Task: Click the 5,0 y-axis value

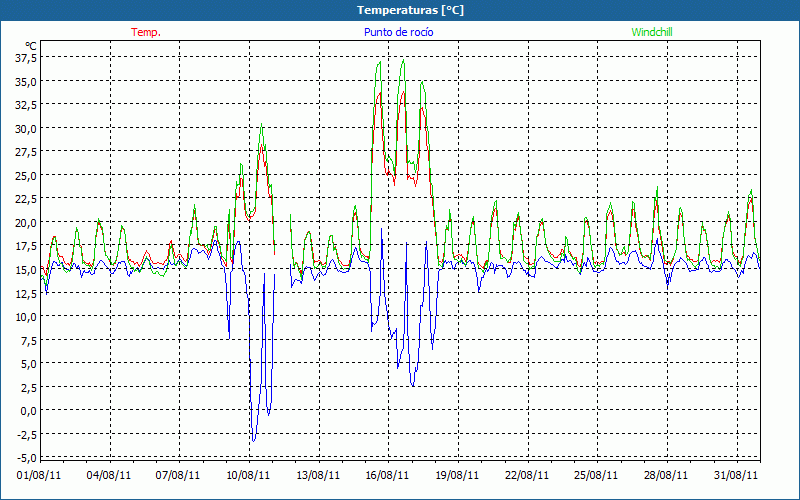Action: point(29,363)
